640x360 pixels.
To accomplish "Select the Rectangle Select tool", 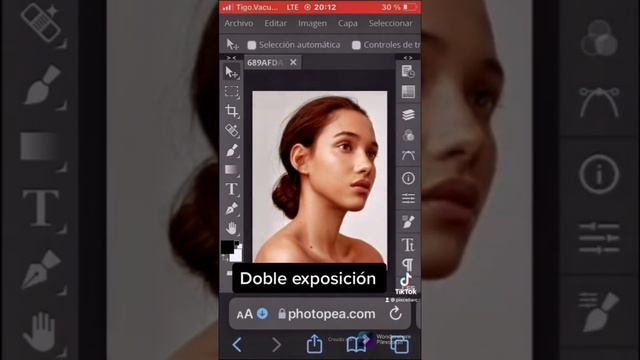I will 231,92.
